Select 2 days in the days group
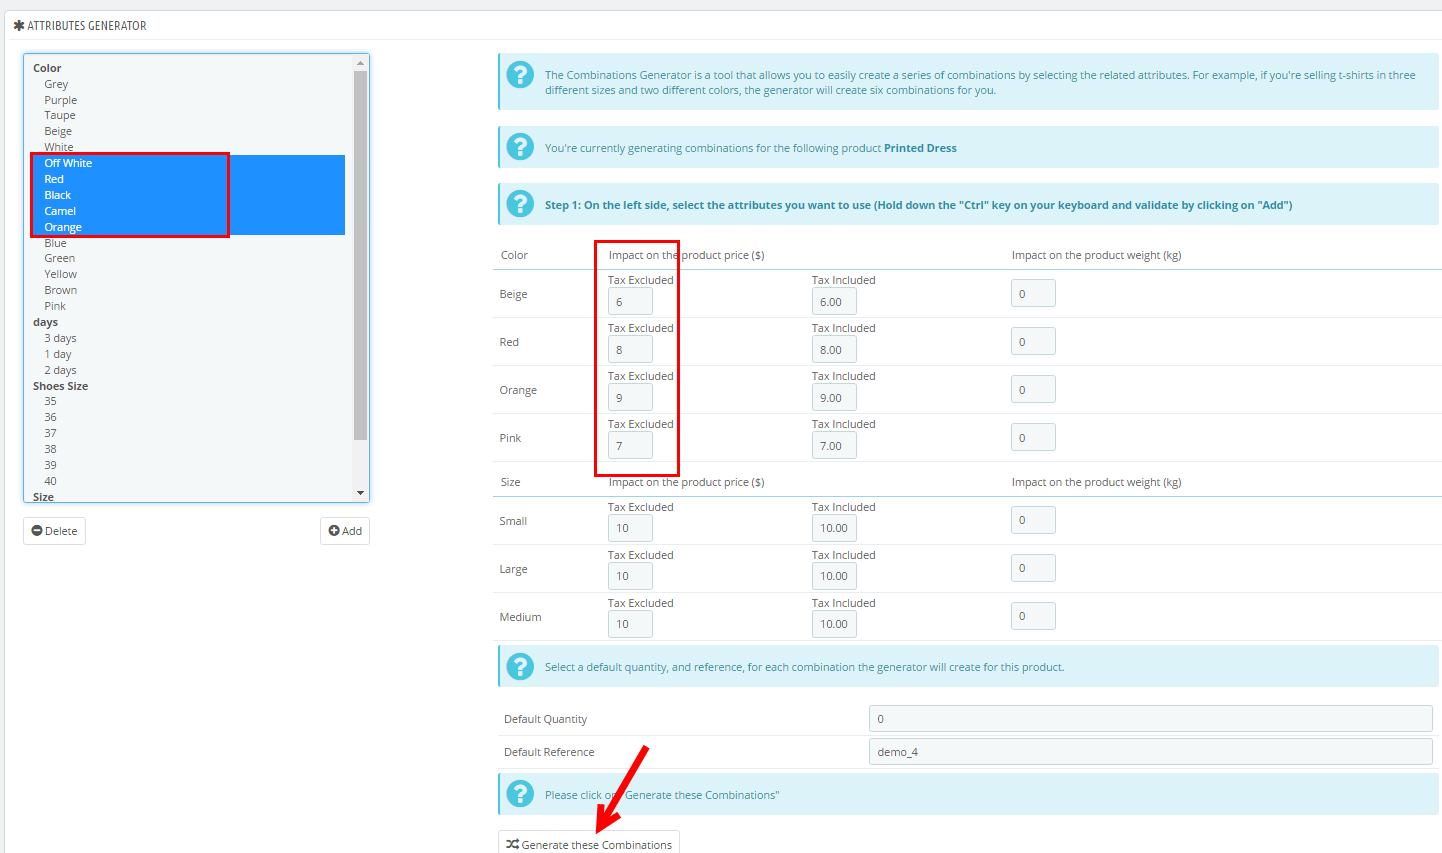The image size is (1442, 853). (x=60, y=370)
